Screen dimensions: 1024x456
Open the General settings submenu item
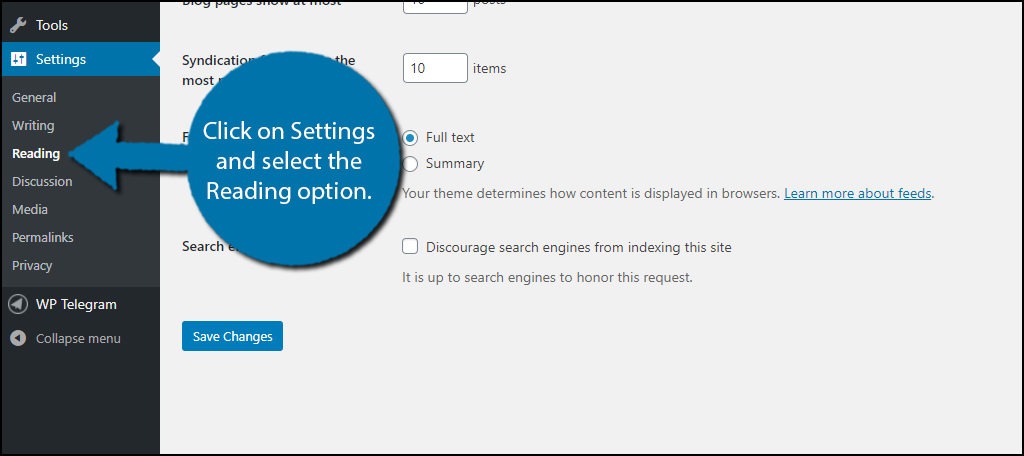click(x=34, y=97)
